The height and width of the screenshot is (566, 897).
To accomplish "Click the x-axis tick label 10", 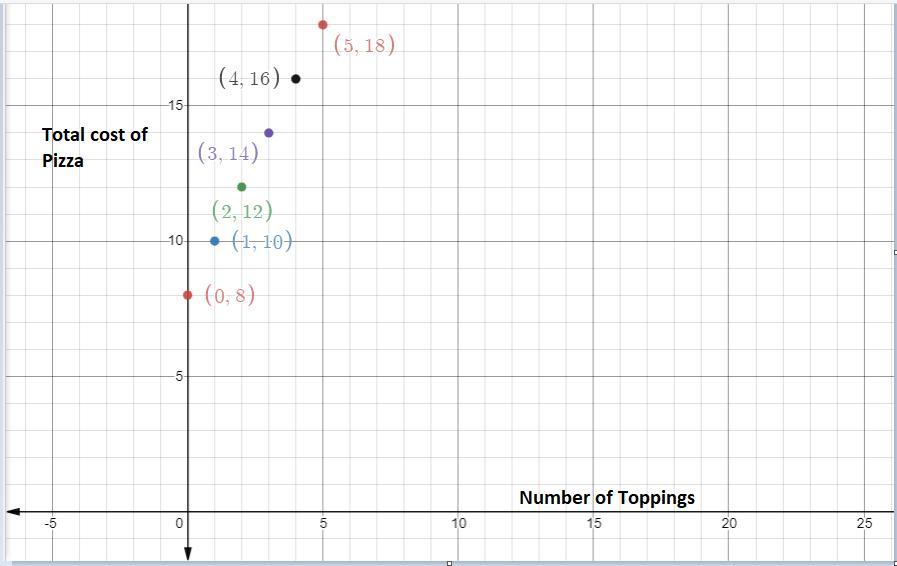I will coord(459,523).
